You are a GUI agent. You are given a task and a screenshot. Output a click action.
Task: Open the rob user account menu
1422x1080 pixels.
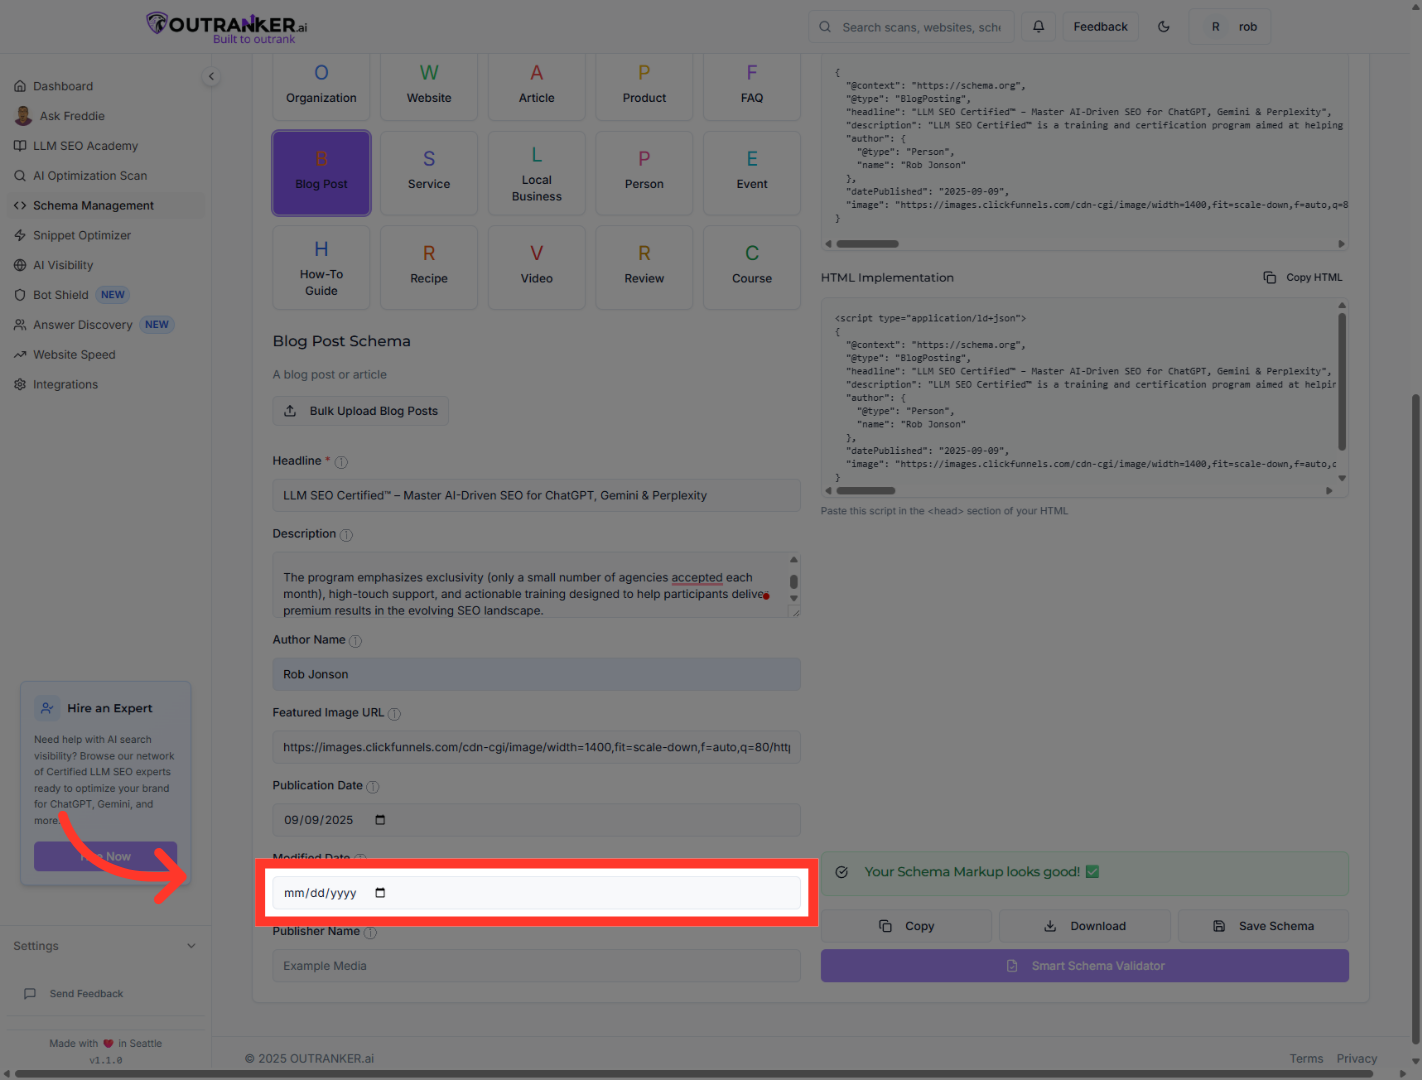(x=1230, y=27)
